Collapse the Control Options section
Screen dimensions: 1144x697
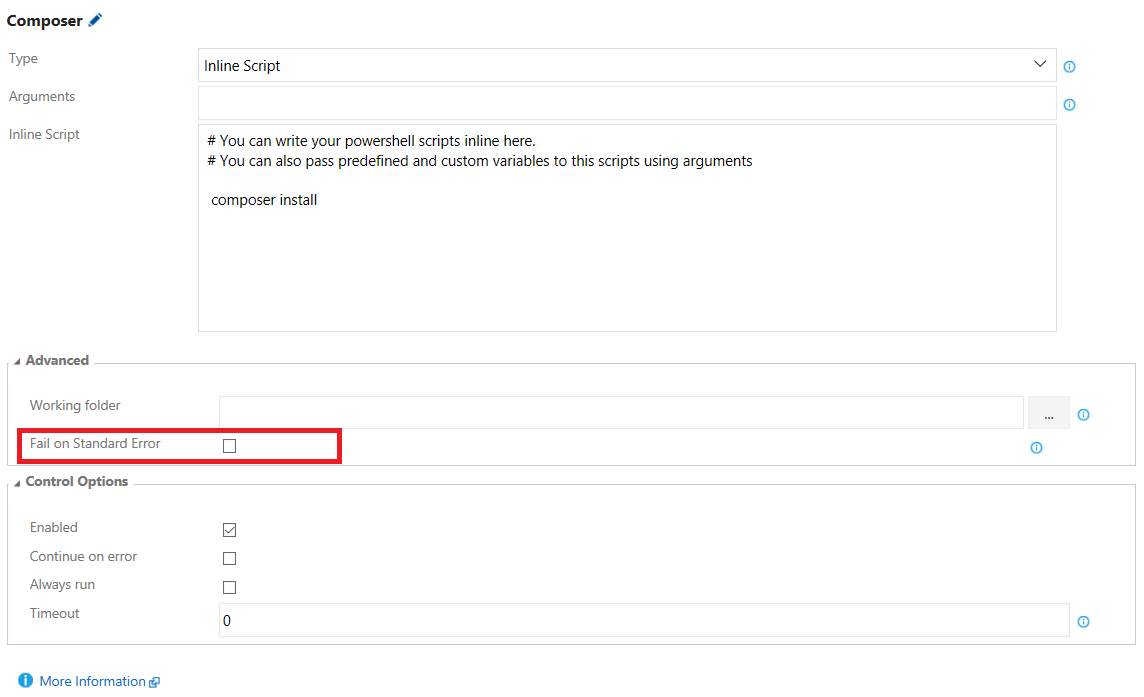18,482
